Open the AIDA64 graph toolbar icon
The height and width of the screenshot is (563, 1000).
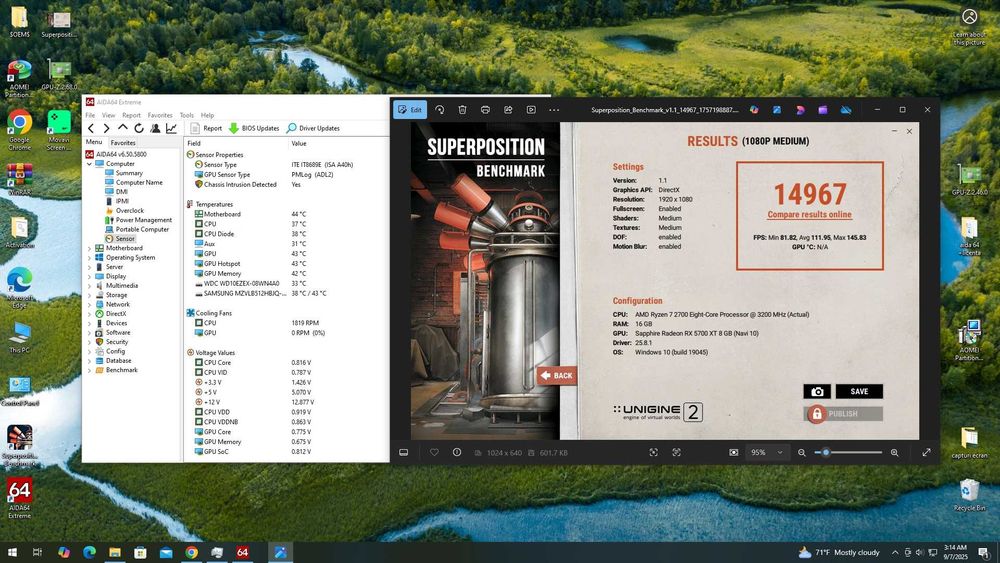click(172, 128)
